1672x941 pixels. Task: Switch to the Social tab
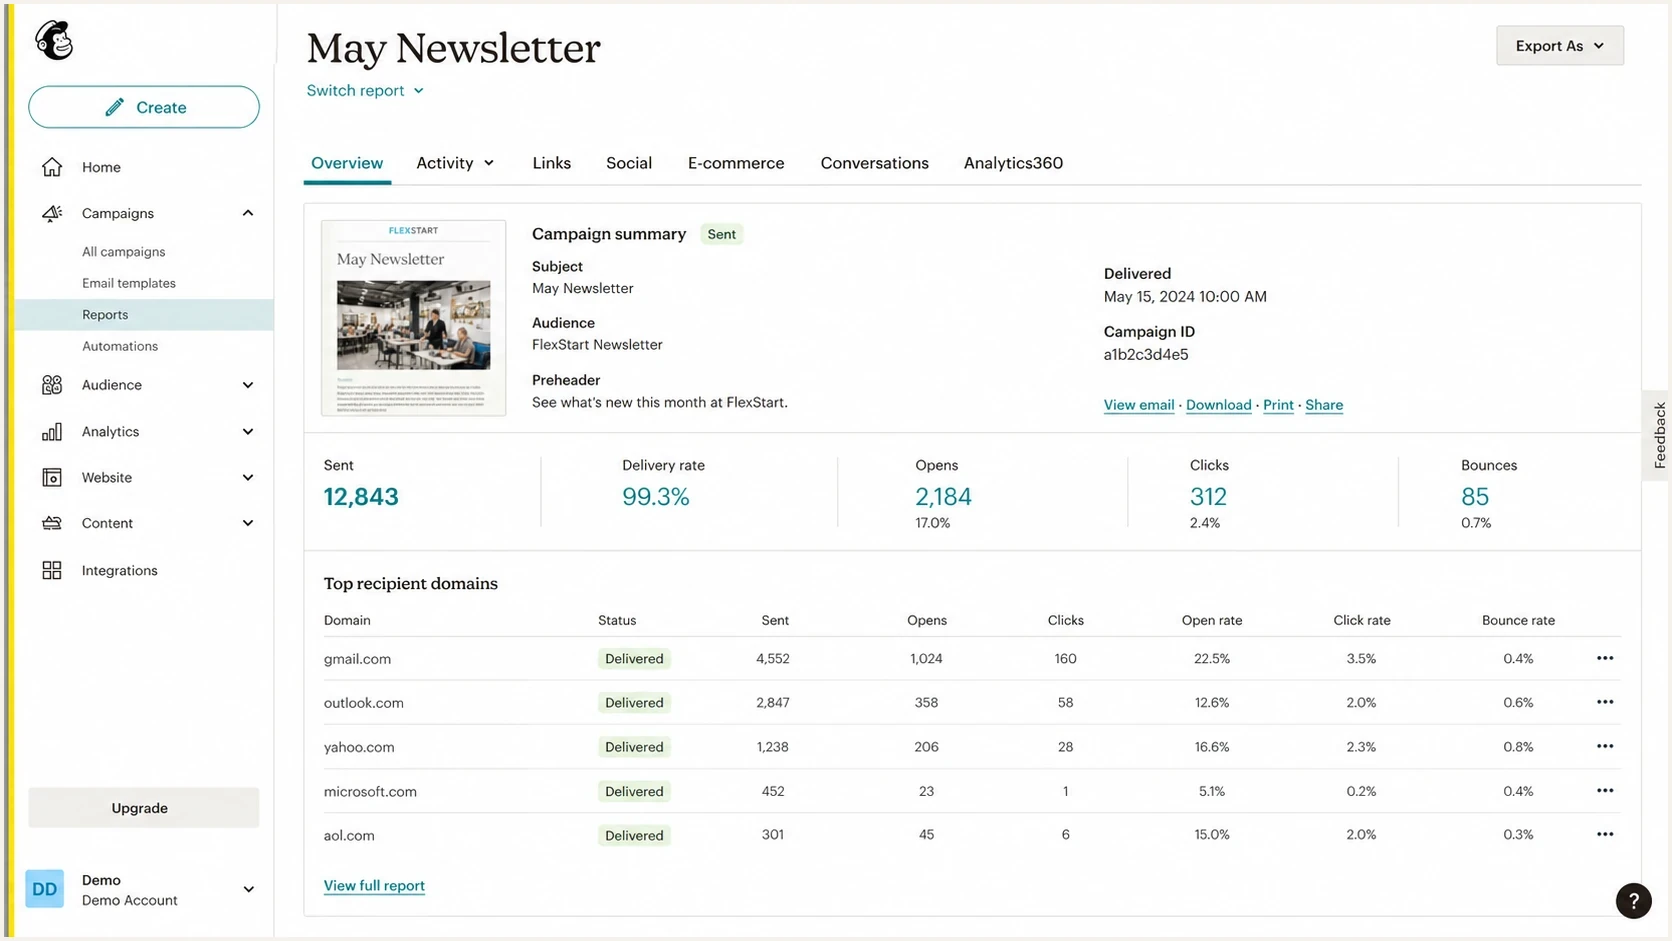pos(629,163)
